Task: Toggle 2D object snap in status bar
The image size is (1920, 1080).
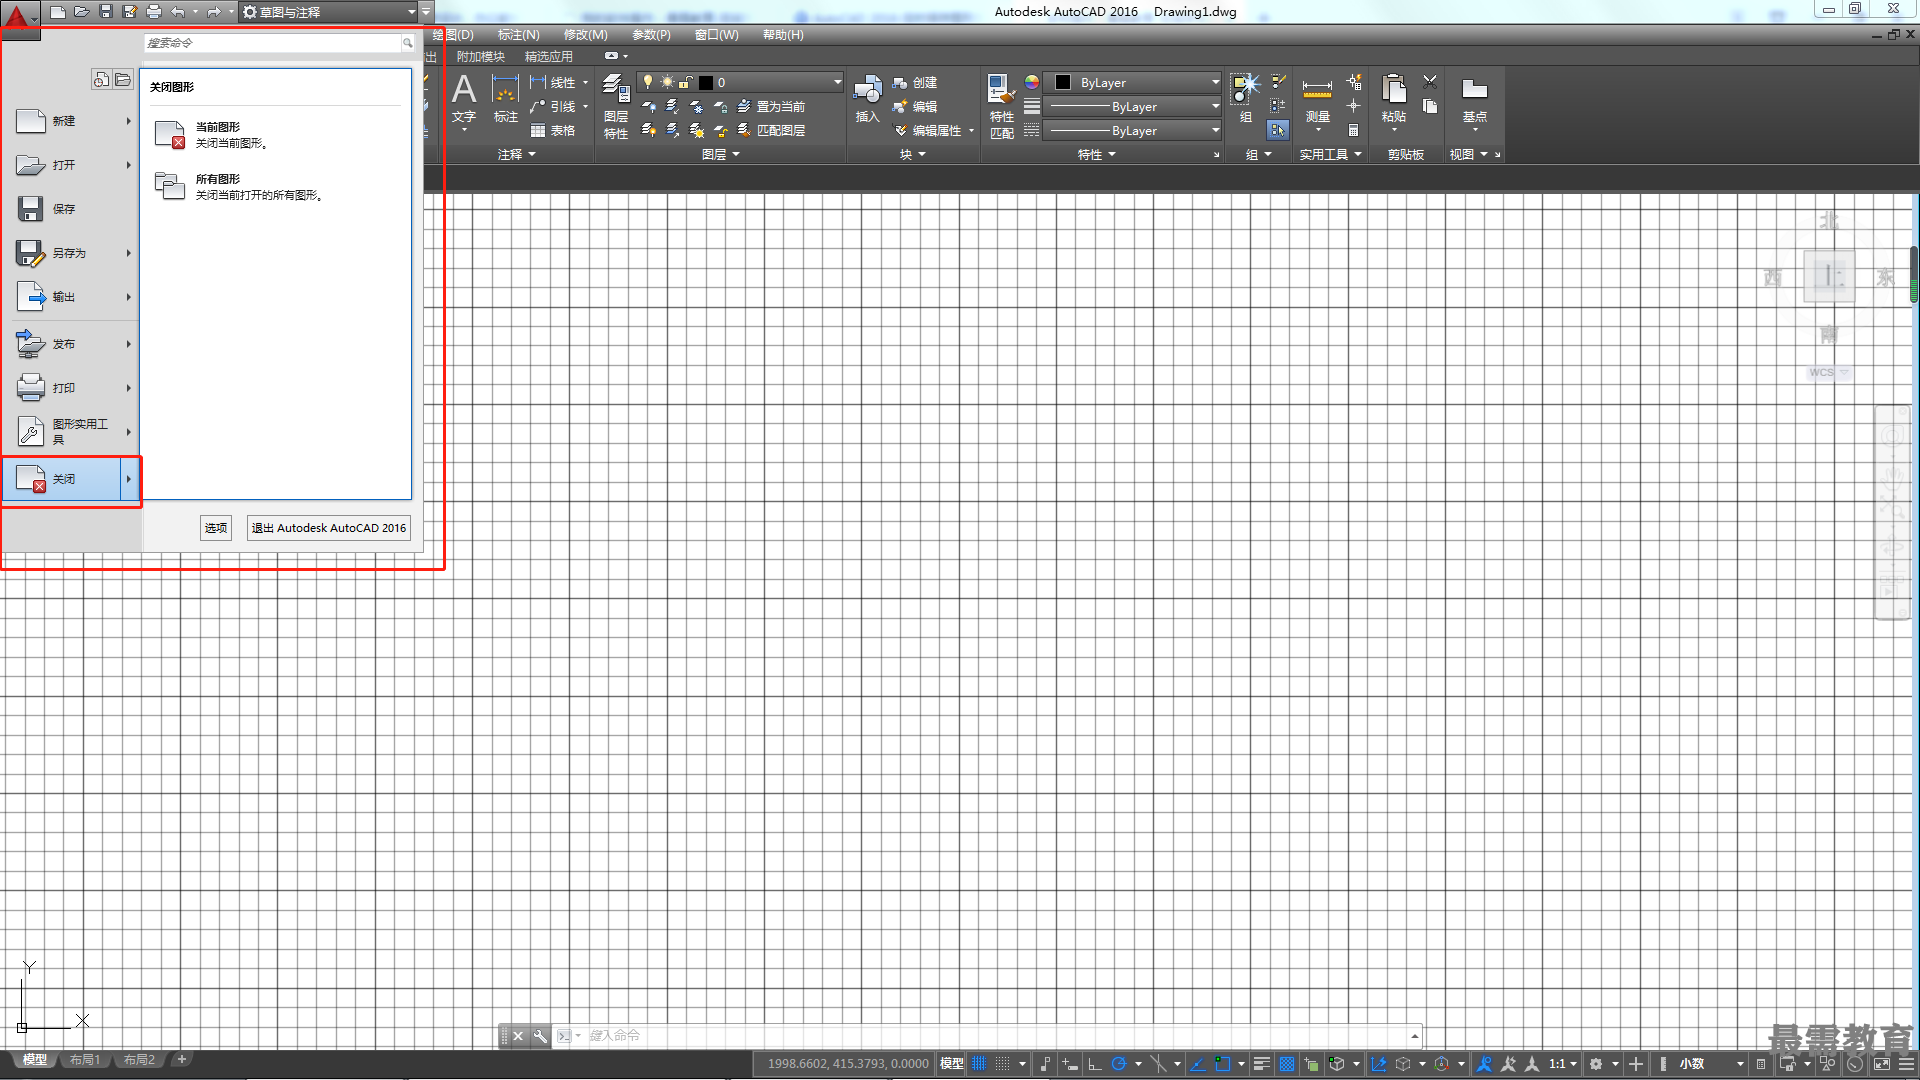Action: click(1222, 1064)
